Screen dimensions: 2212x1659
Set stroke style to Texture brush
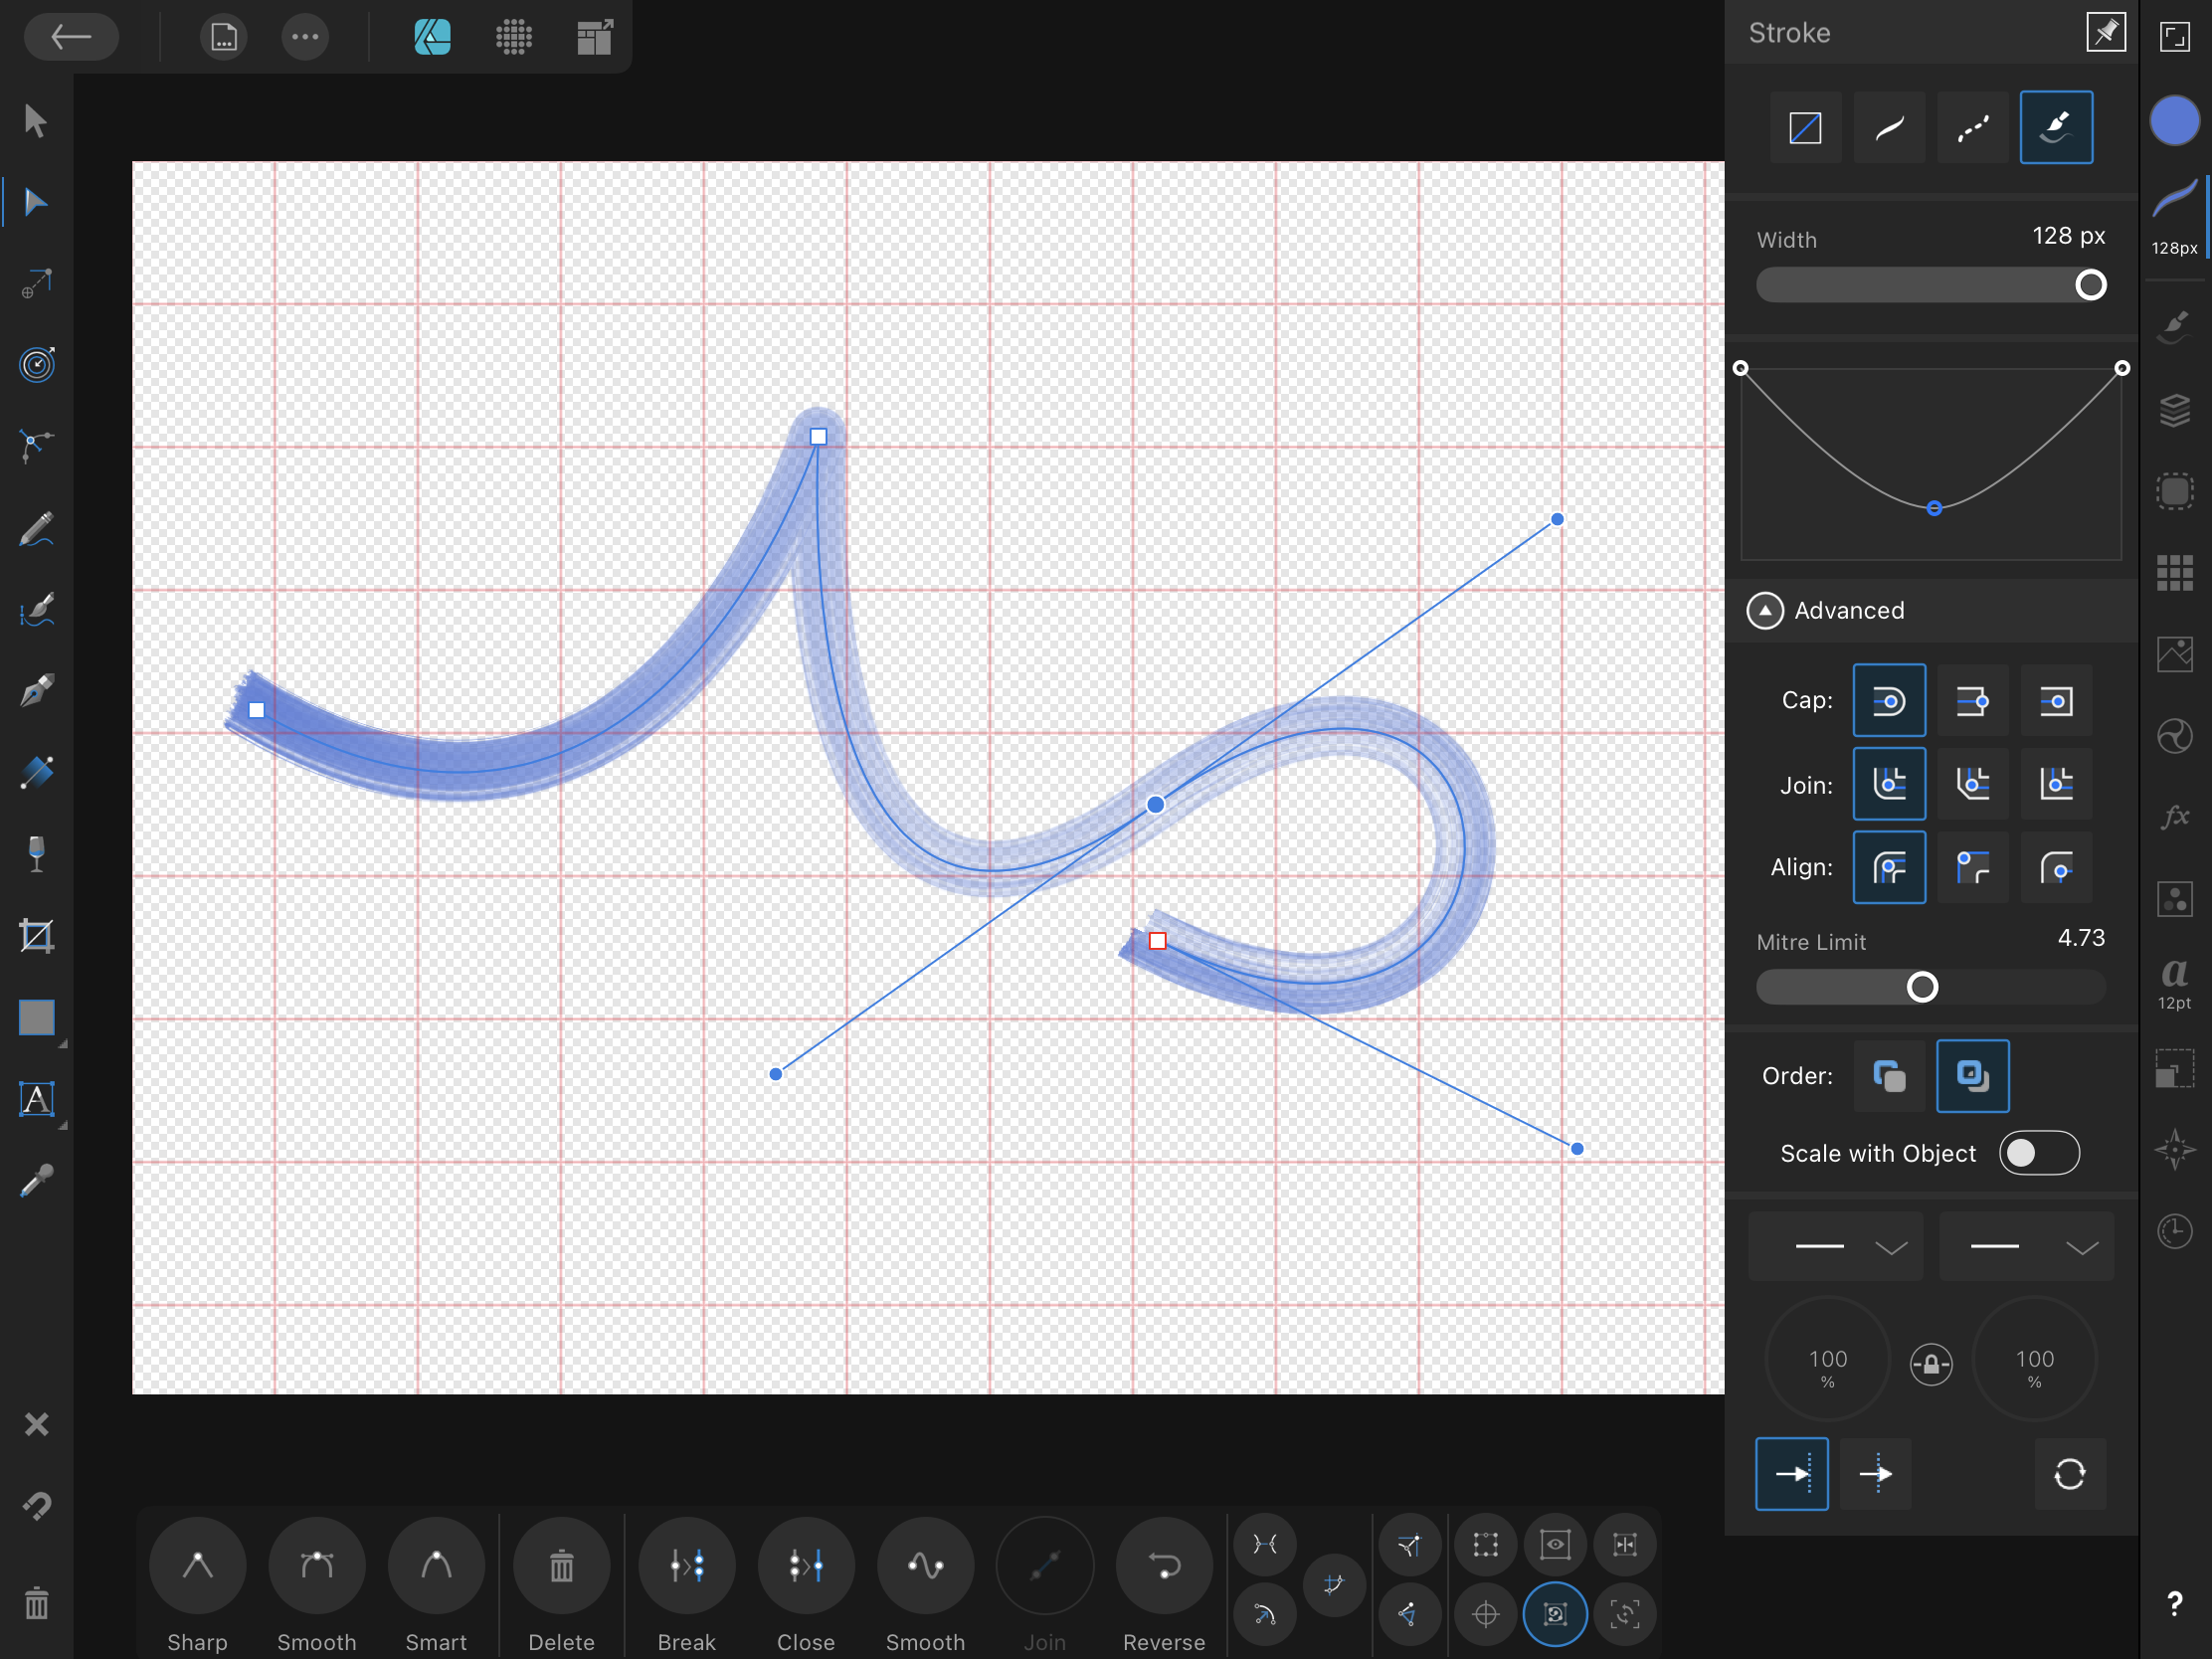pos(2056,127)
